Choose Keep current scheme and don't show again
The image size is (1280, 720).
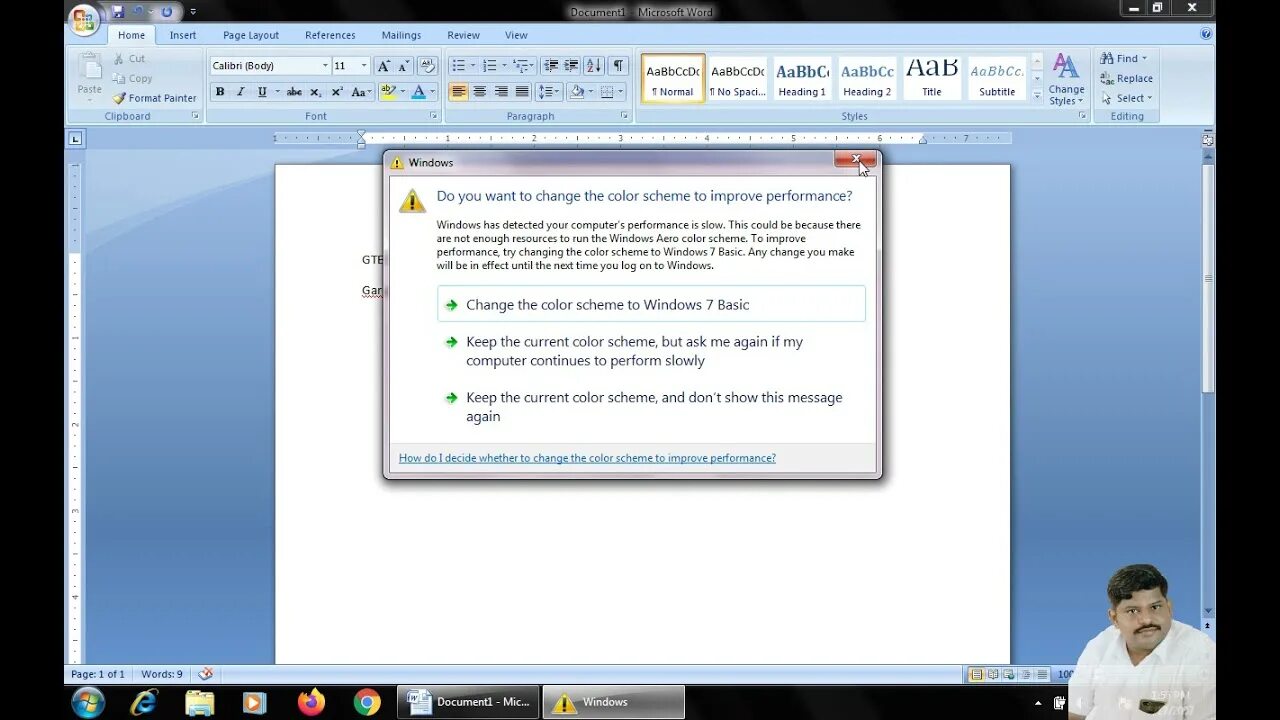(651, 407)
